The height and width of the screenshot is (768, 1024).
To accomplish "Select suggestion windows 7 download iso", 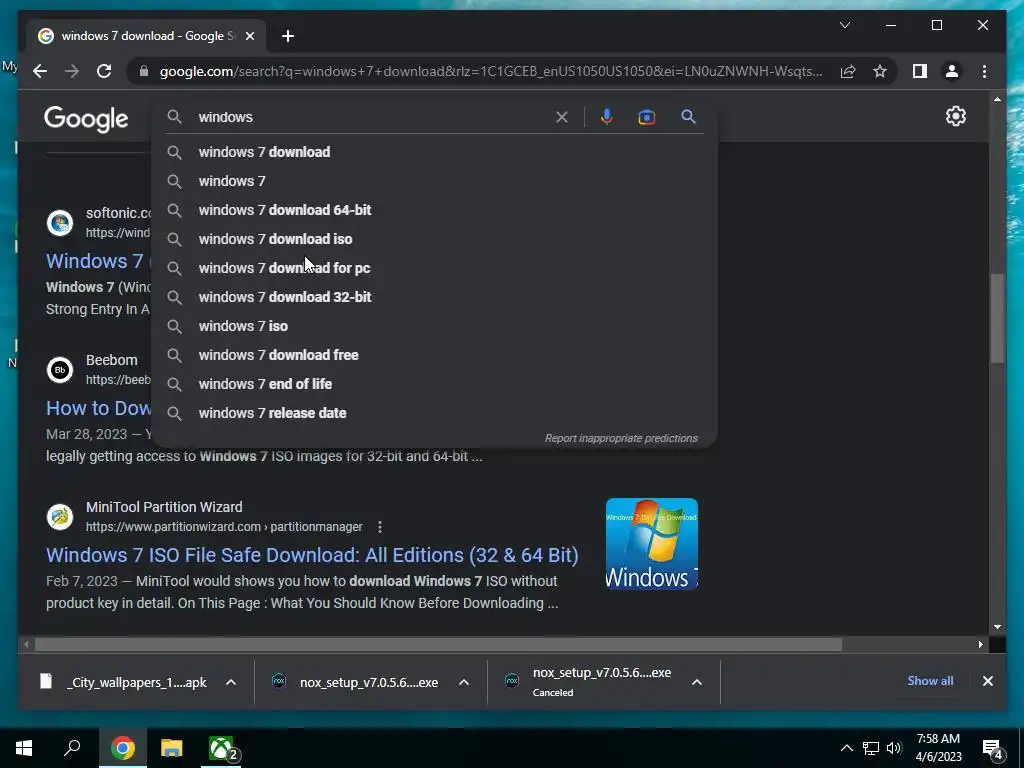I will 434,239.
